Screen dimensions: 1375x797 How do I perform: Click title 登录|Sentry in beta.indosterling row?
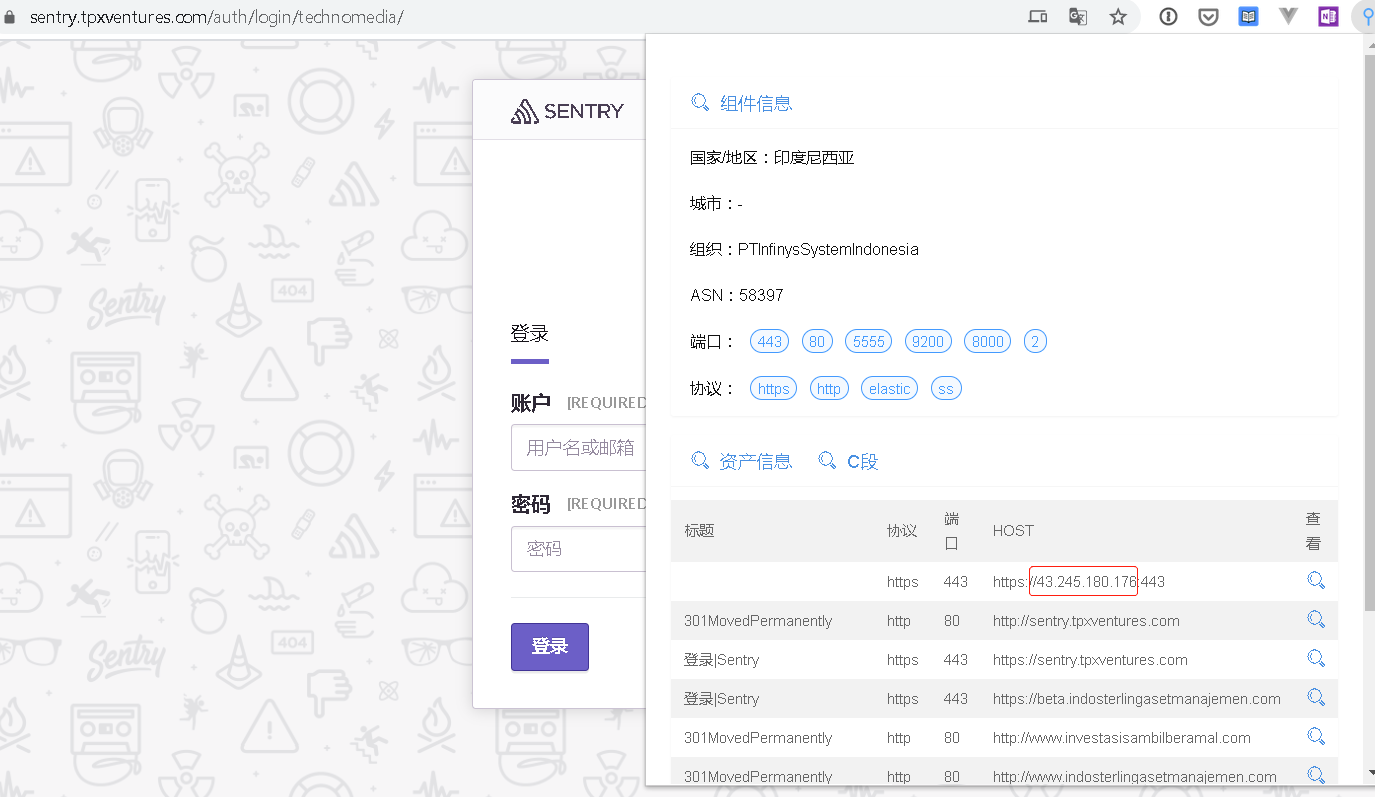point(721,699)
